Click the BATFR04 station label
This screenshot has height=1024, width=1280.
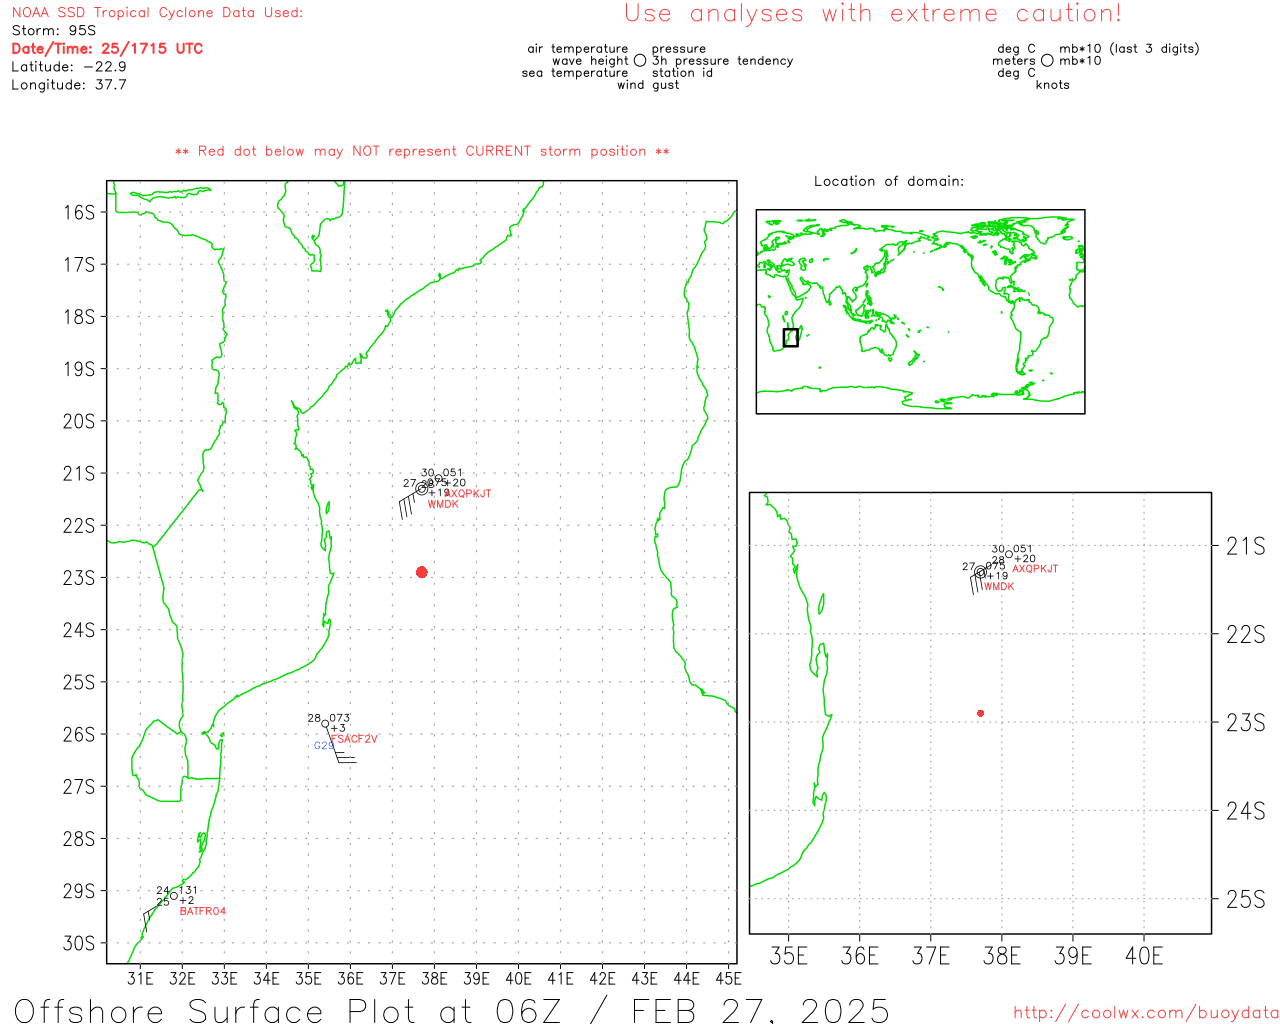point(203,911)
